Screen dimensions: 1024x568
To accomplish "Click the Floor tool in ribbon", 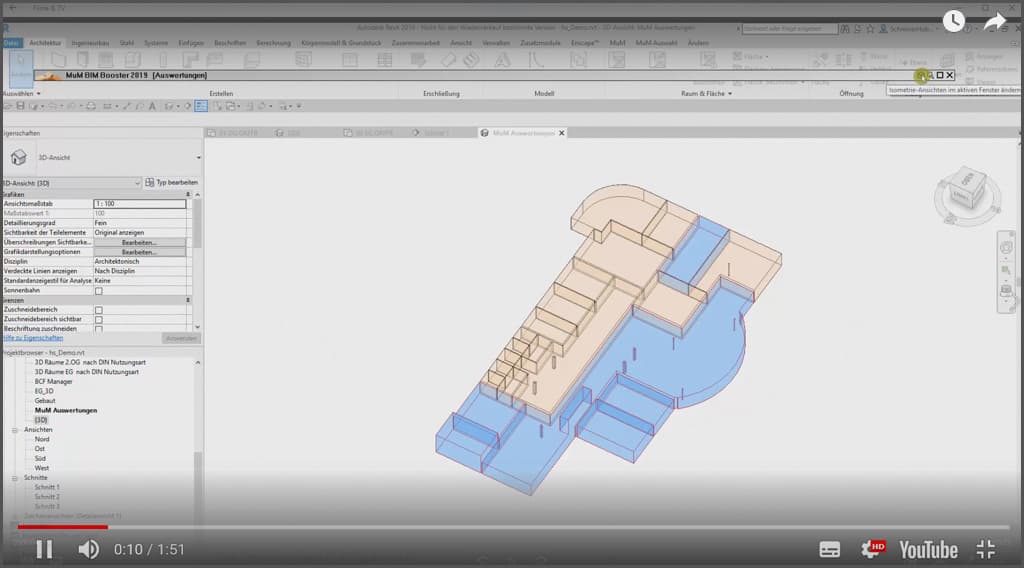I will click(x=252, y=60).
